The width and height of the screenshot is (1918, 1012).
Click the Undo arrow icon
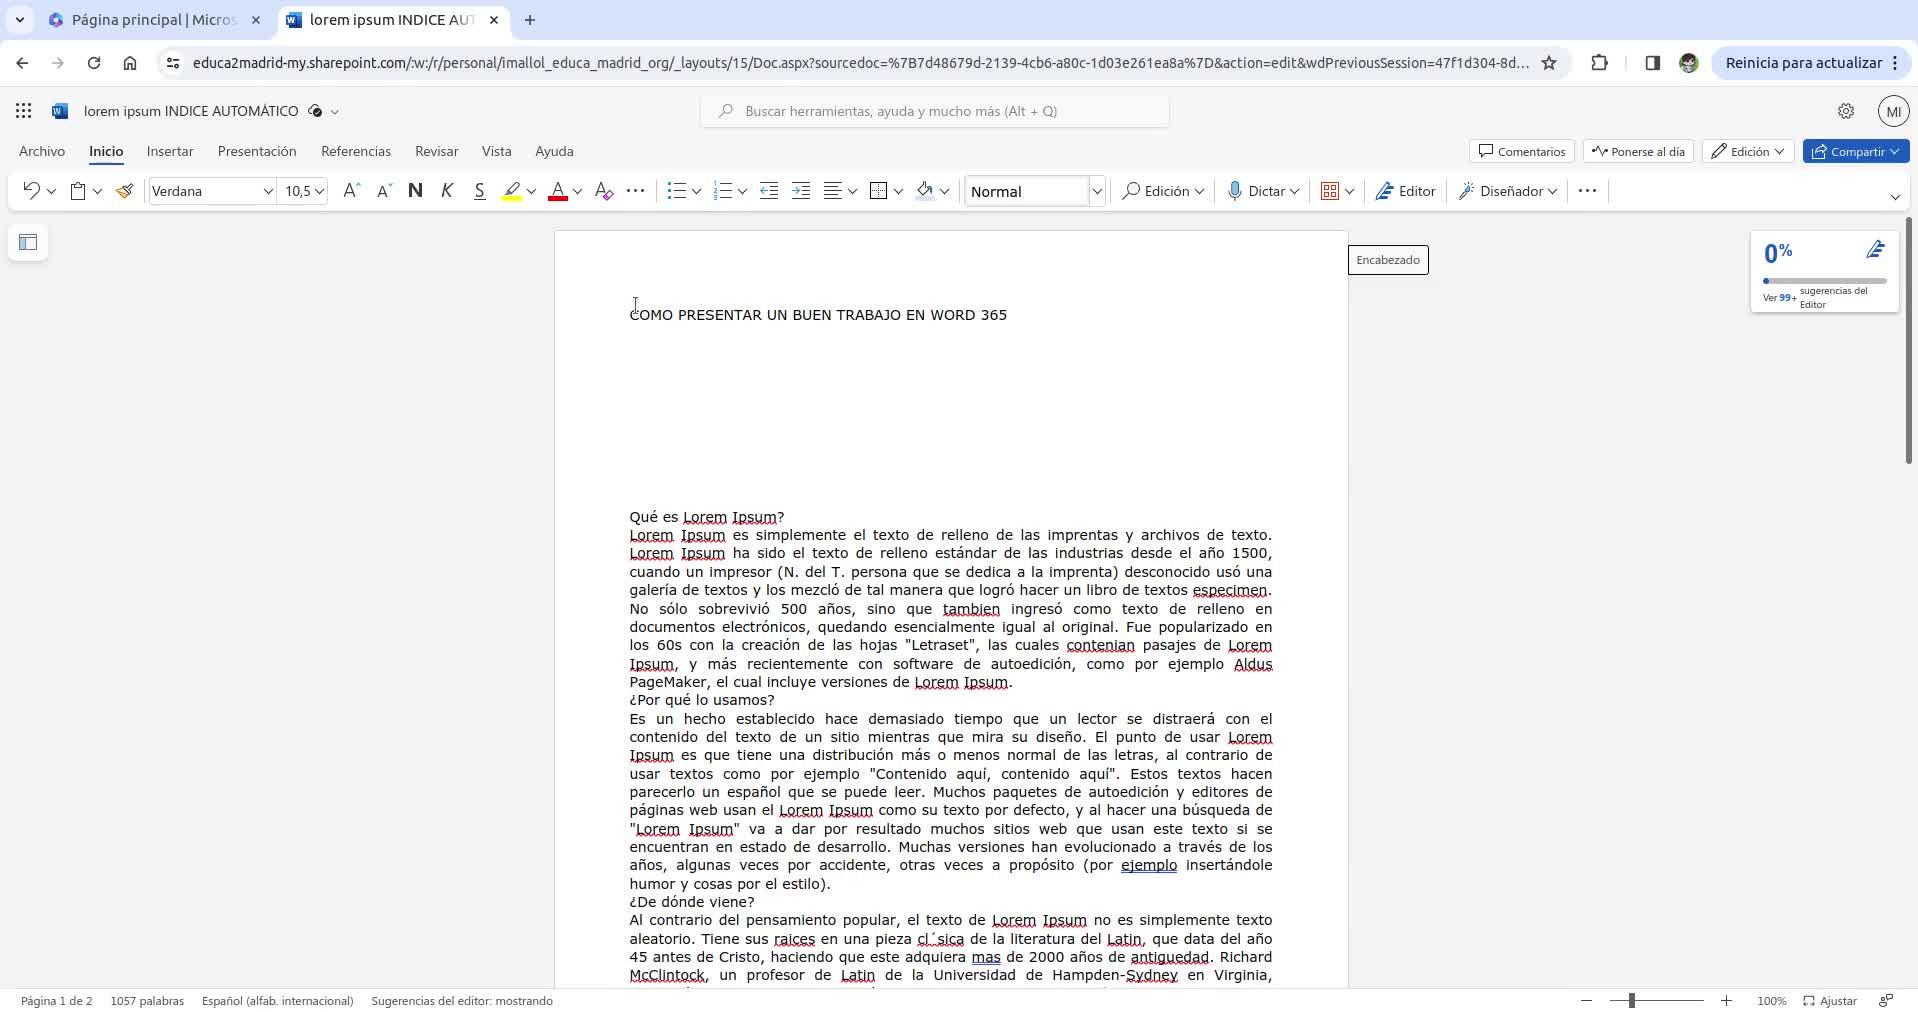pyautogui.click(x=31, y=191)
